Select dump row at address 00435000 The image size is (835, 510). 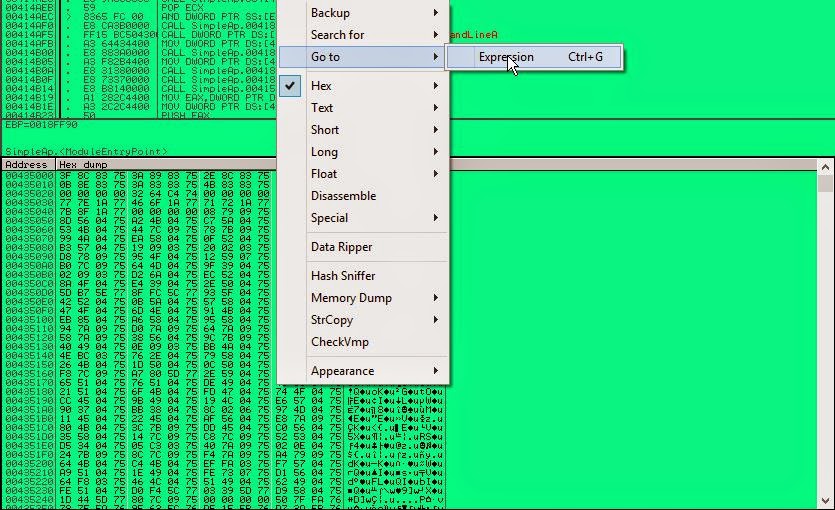138,175
